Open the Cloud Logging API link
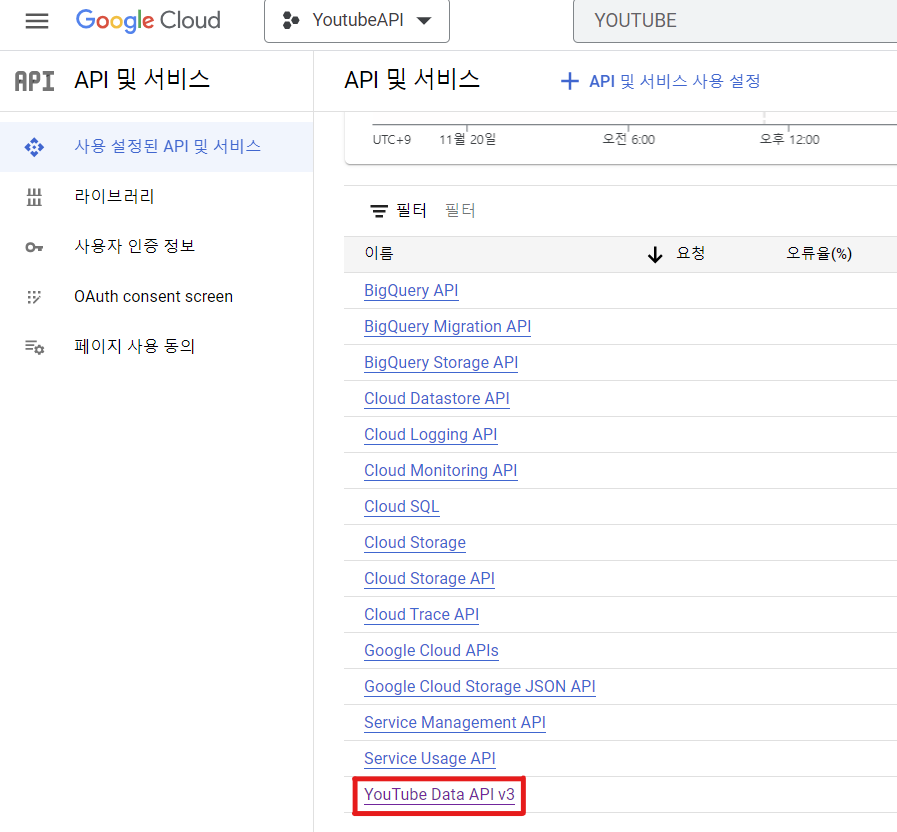 click(x=431, y=435)
